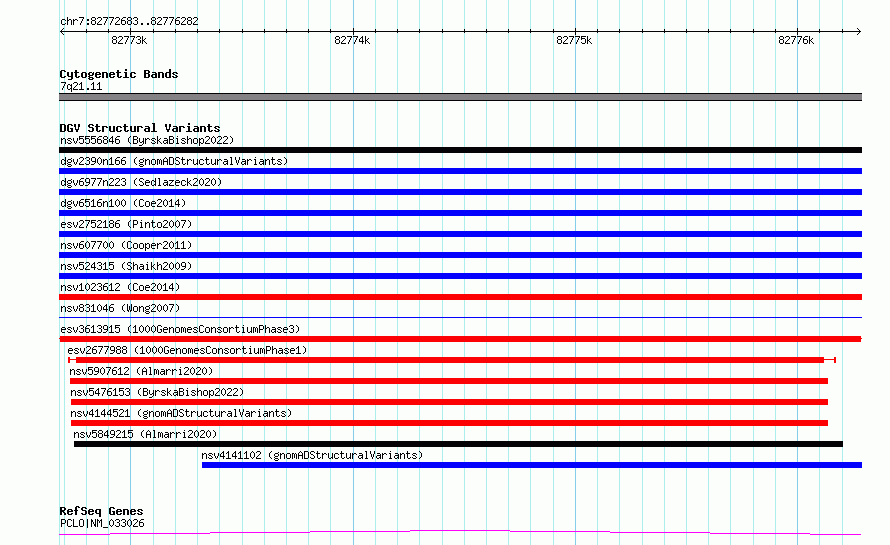890x545 pixels.
Task: Click the nsv607700 (Cooper2011) label
Action: tap(126, 245)
